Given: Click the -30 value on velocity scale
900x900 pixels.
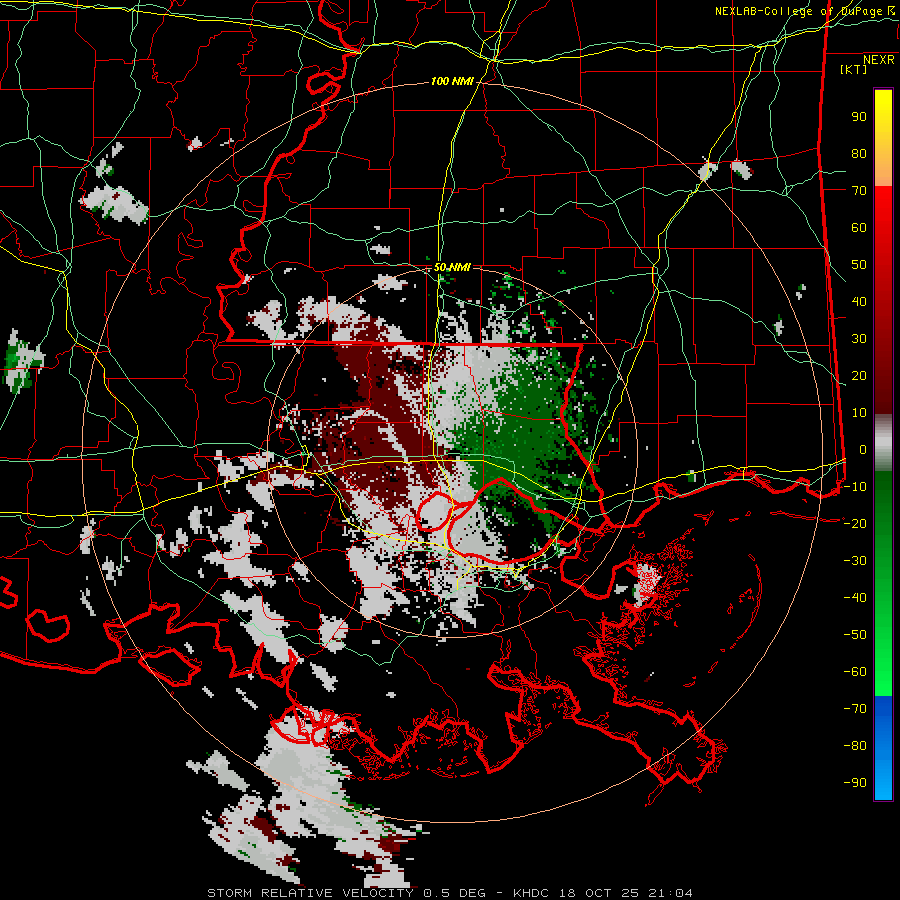Looking at the screenshot, I should pos(855,561).
